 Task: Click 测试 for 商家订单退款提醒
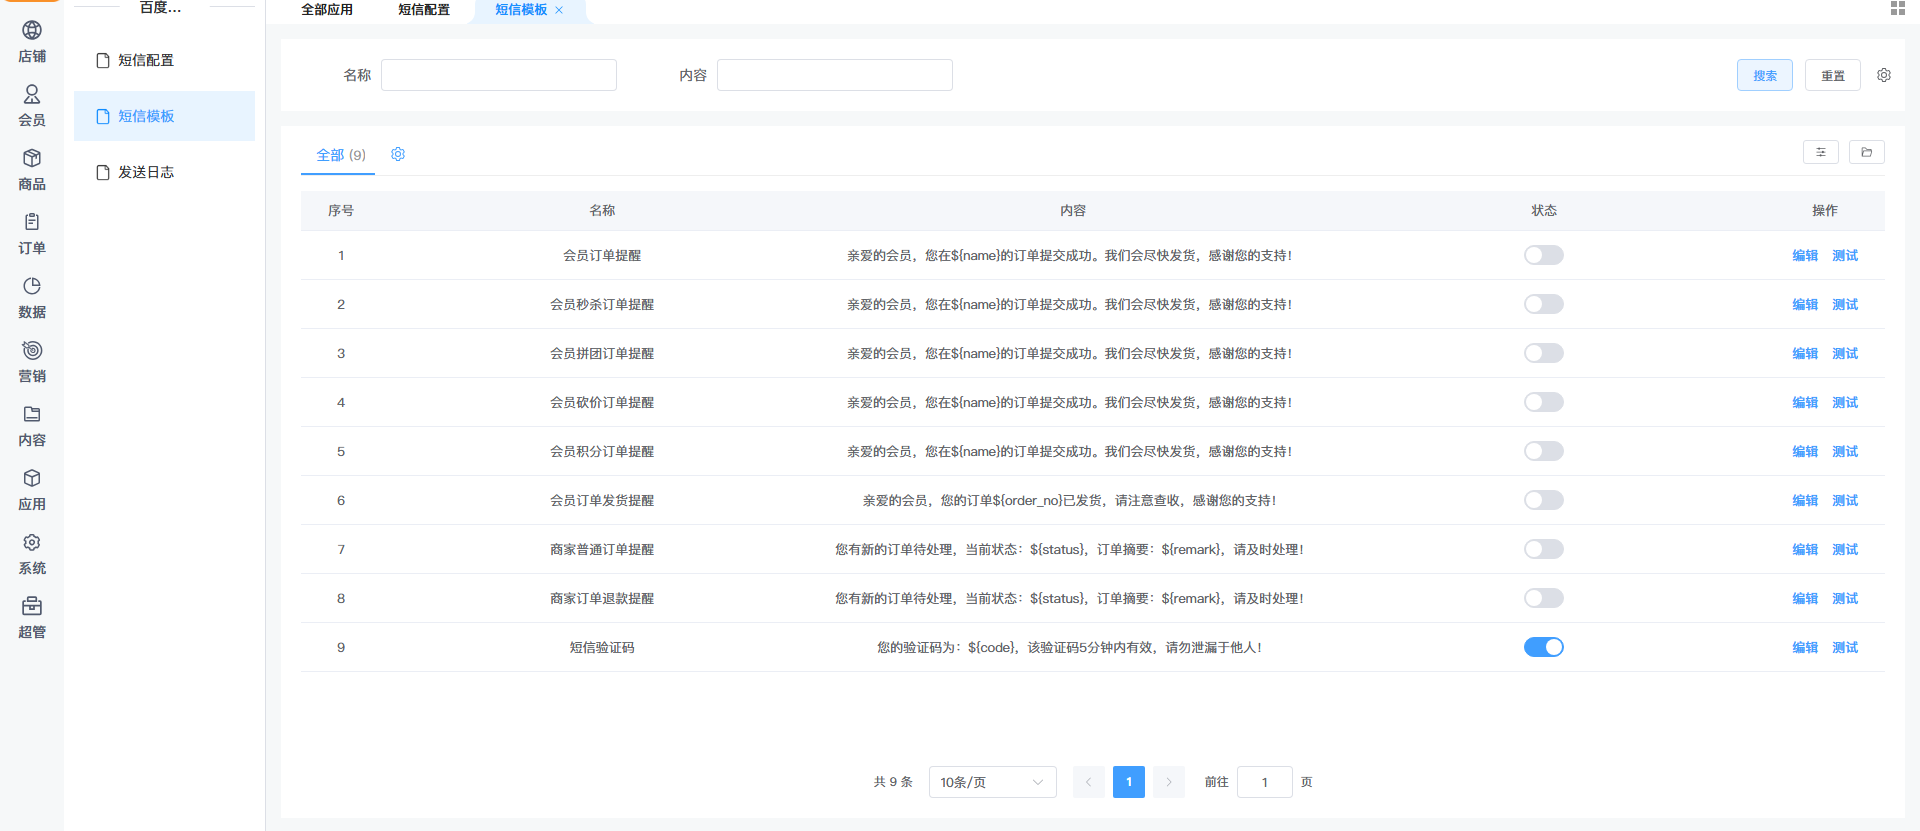tap(1845, 598)
